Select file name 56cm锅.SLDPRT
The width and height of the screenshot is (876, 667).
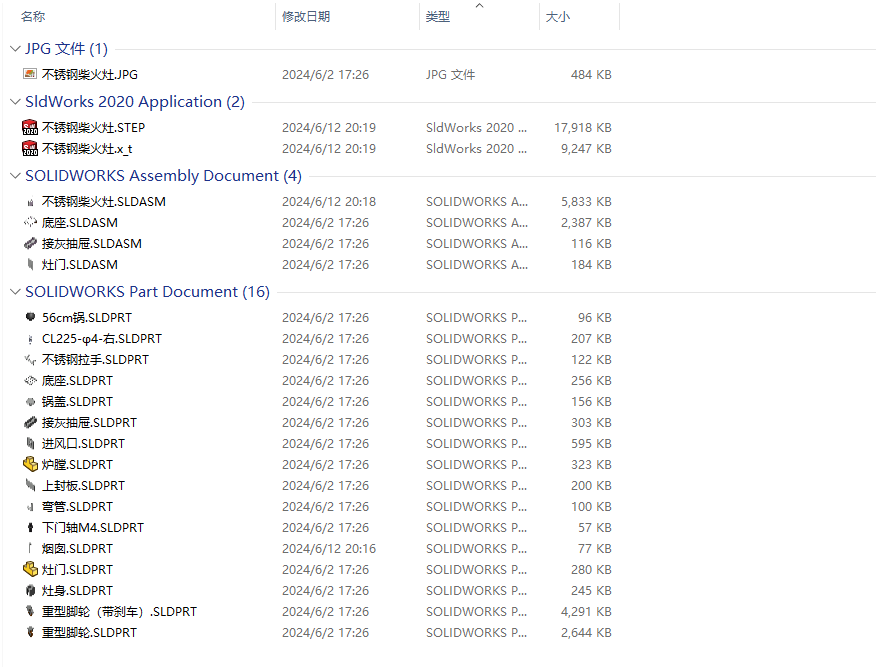(87, 317)
